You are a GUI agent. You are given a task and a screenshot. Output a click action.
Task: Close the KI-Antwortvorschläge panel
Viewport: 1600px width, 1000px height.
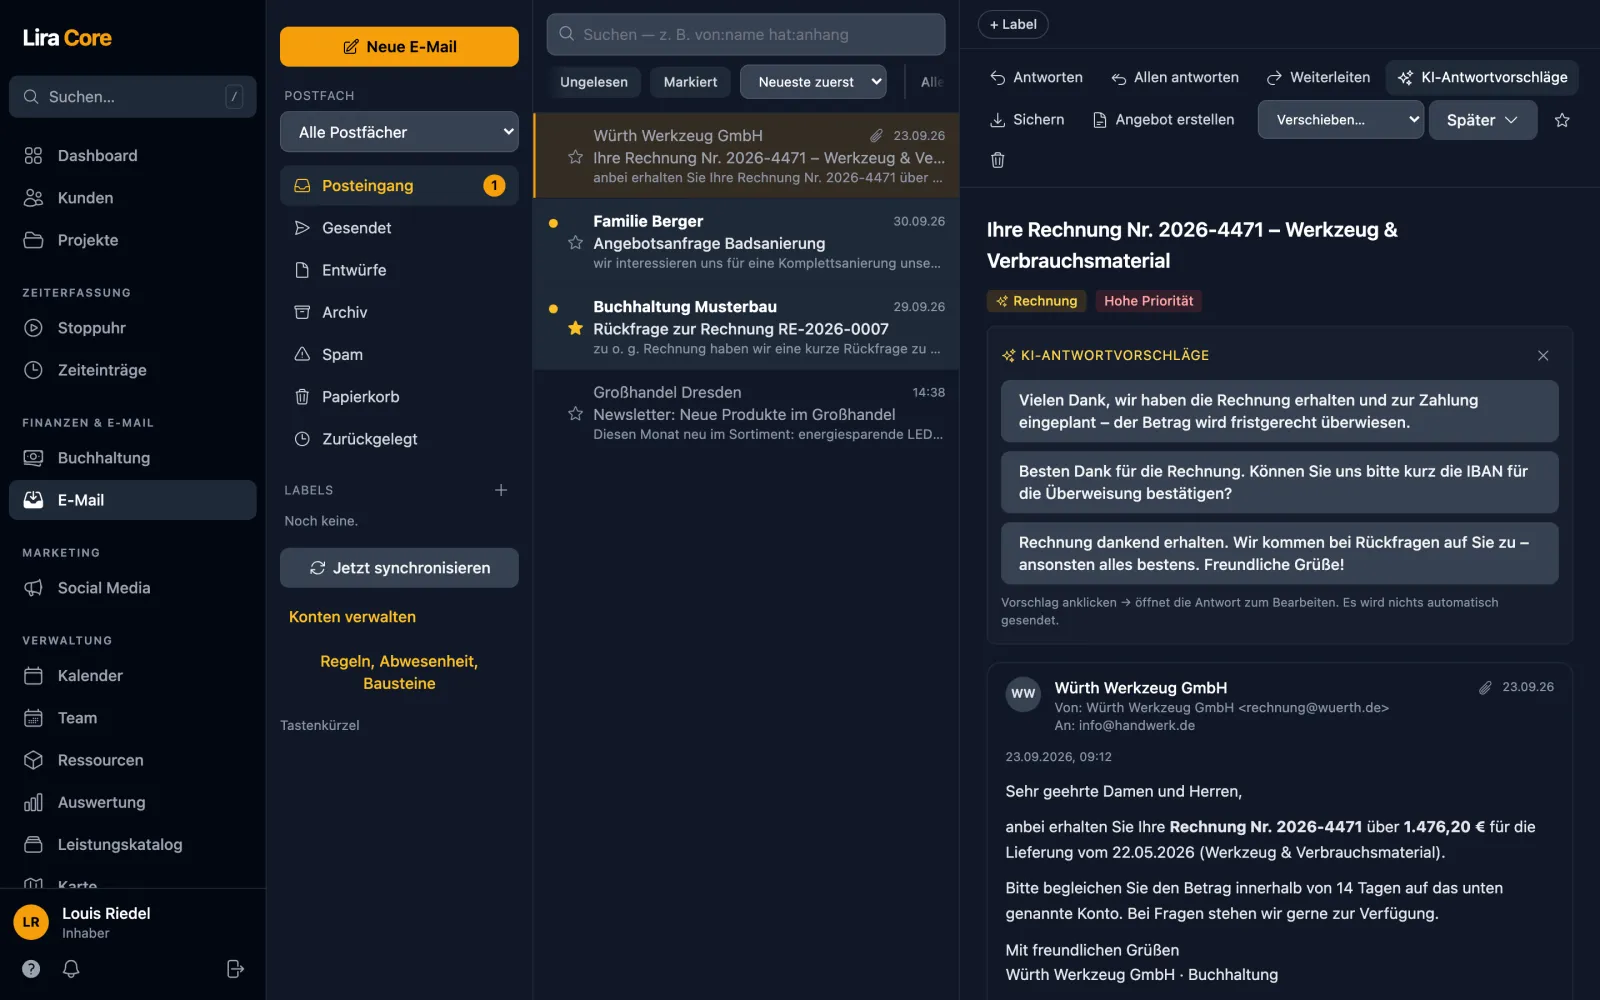(1543, 356)
